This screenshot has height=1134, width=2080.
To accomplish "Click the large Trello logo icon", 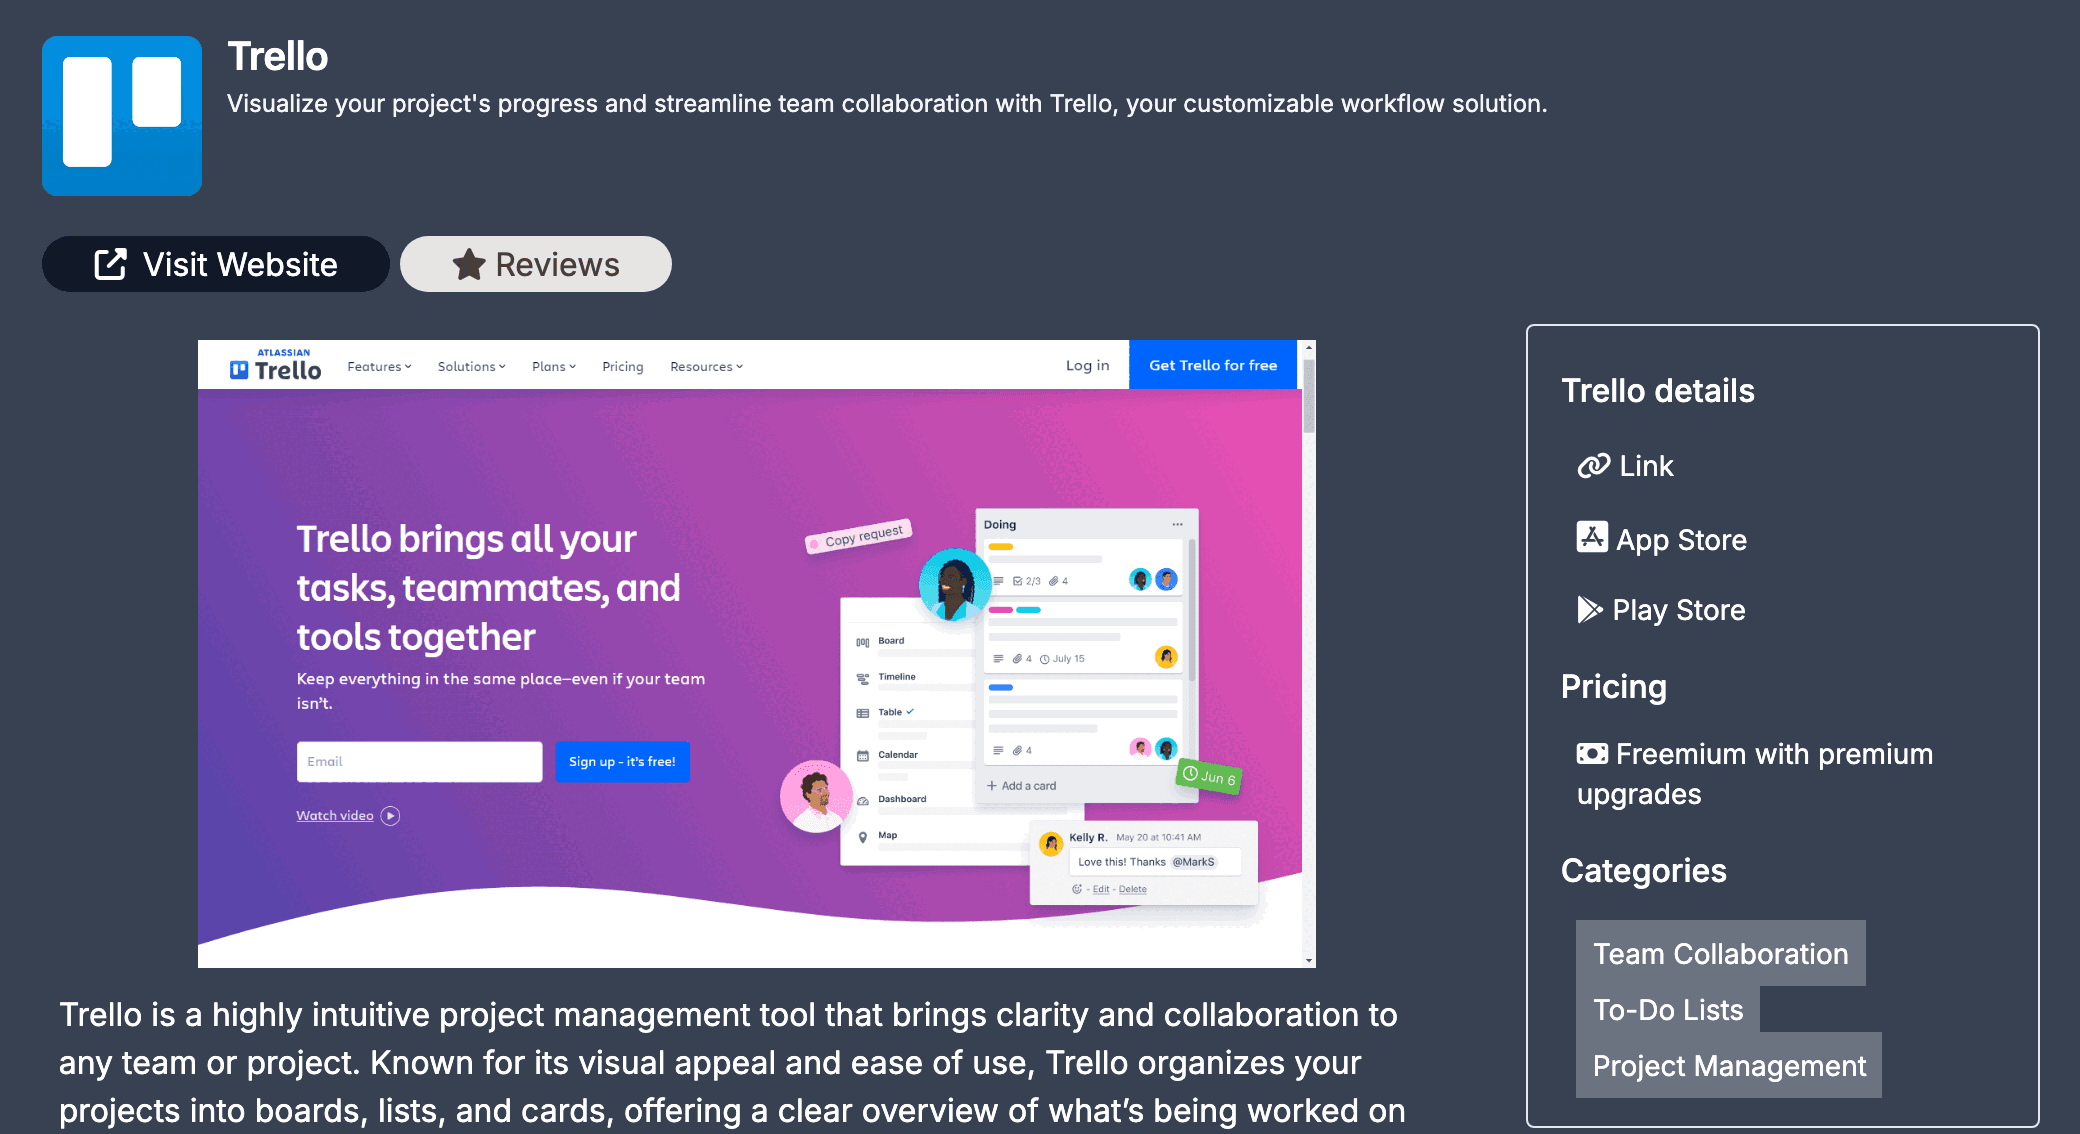I will pyautogui.click(x=122, y=116).
